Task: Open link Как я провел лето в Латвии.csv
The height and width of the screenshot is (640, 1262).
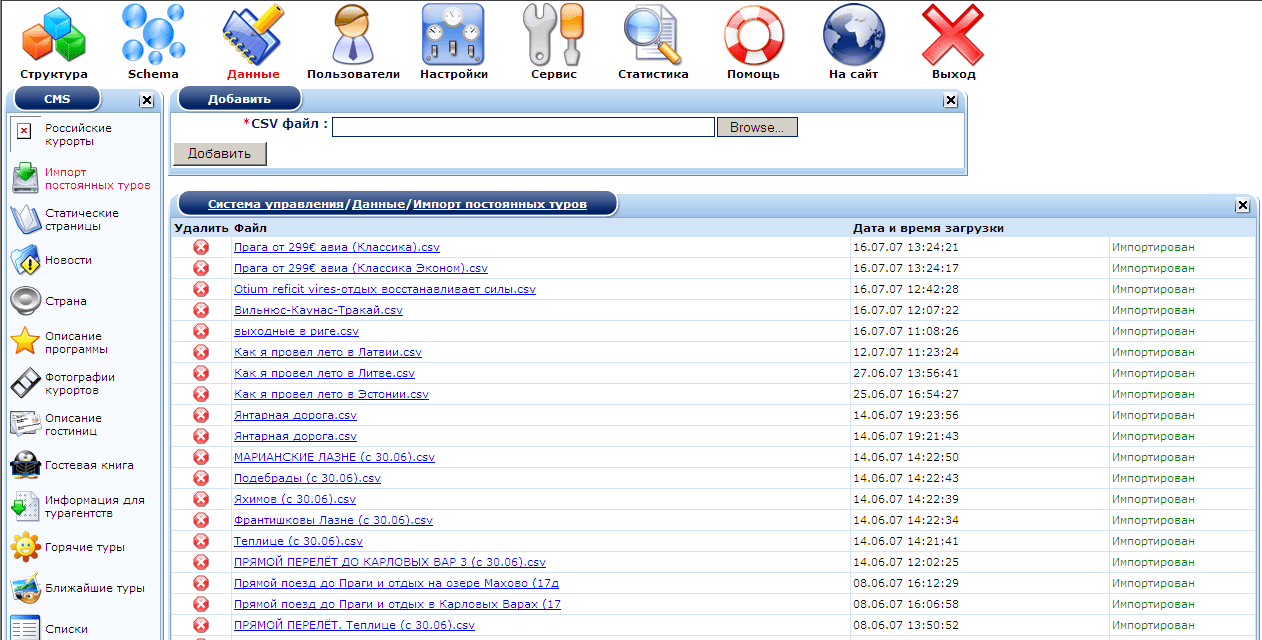Action: click(x=327, y=352)
